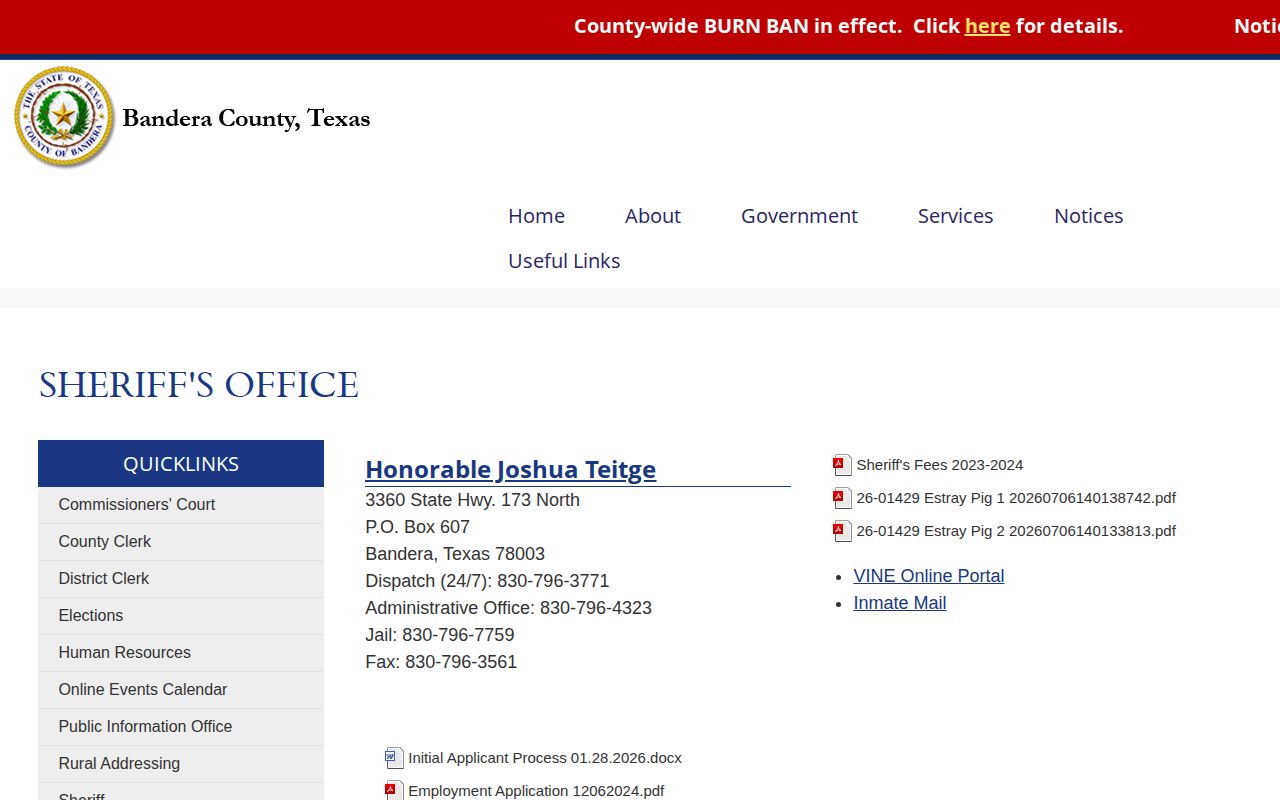Click the Bandera County seal logo

(x=64, y=117)
